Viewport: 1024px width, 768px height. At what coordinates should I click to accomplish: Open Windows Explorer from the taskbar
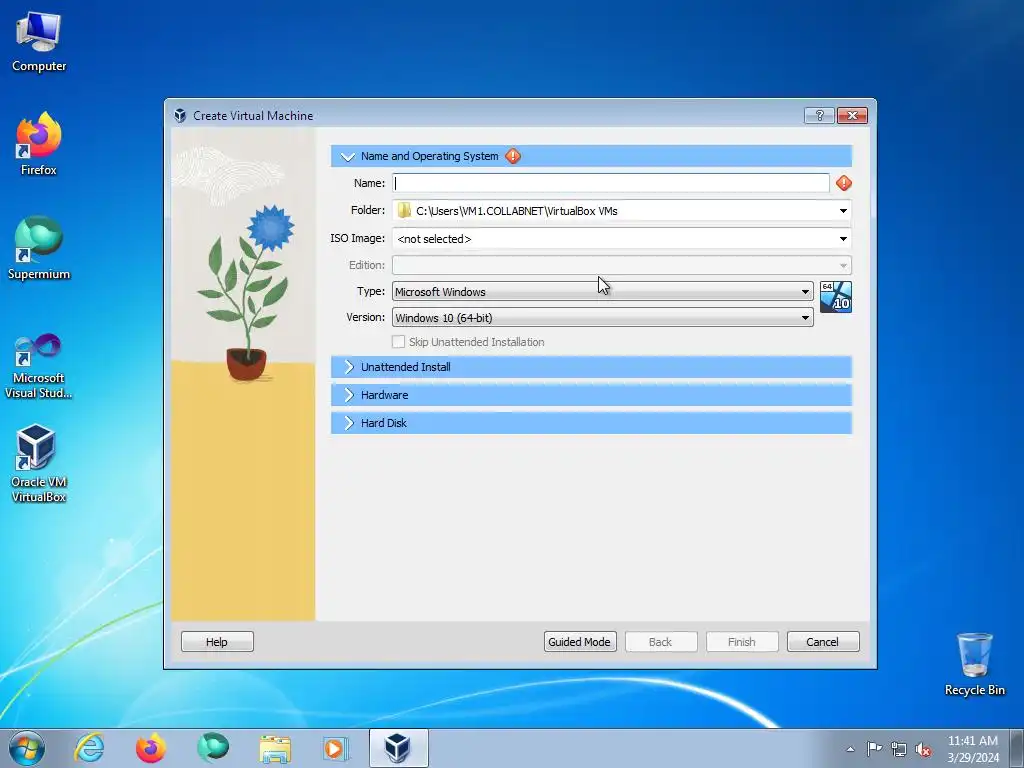pos(275,748)
